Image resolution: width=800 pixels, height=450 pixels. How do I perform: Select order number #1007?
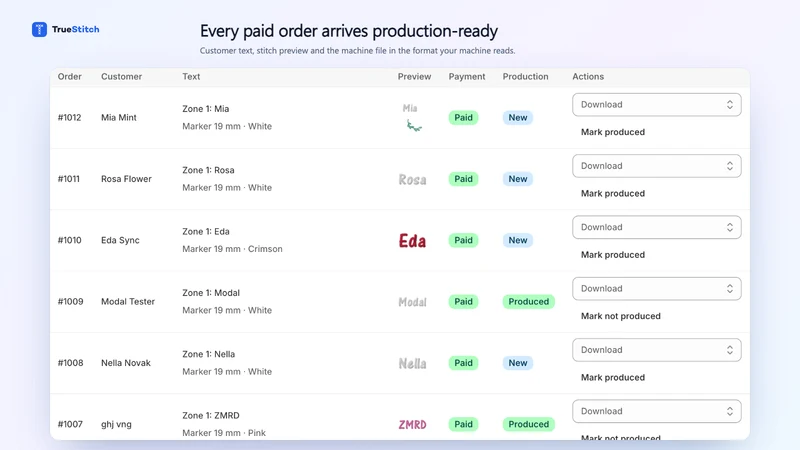point(70,424)
